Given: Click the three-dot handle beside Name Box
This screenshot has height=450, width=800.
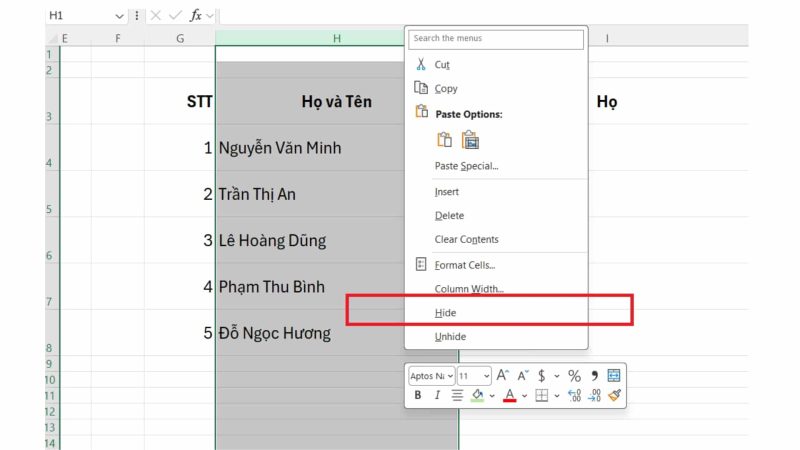Looking at the screenshot, I should 137,16.
